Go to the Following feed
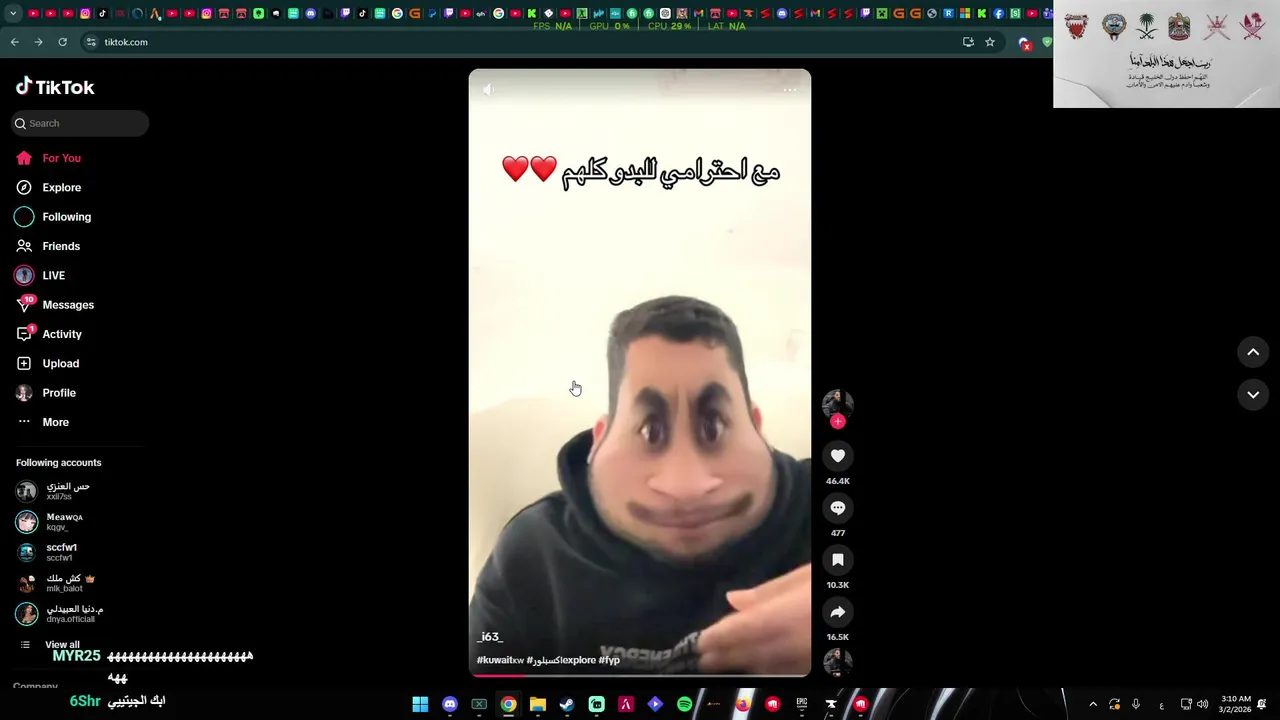This screenshot has width=1280, height=720. [53, 217]
